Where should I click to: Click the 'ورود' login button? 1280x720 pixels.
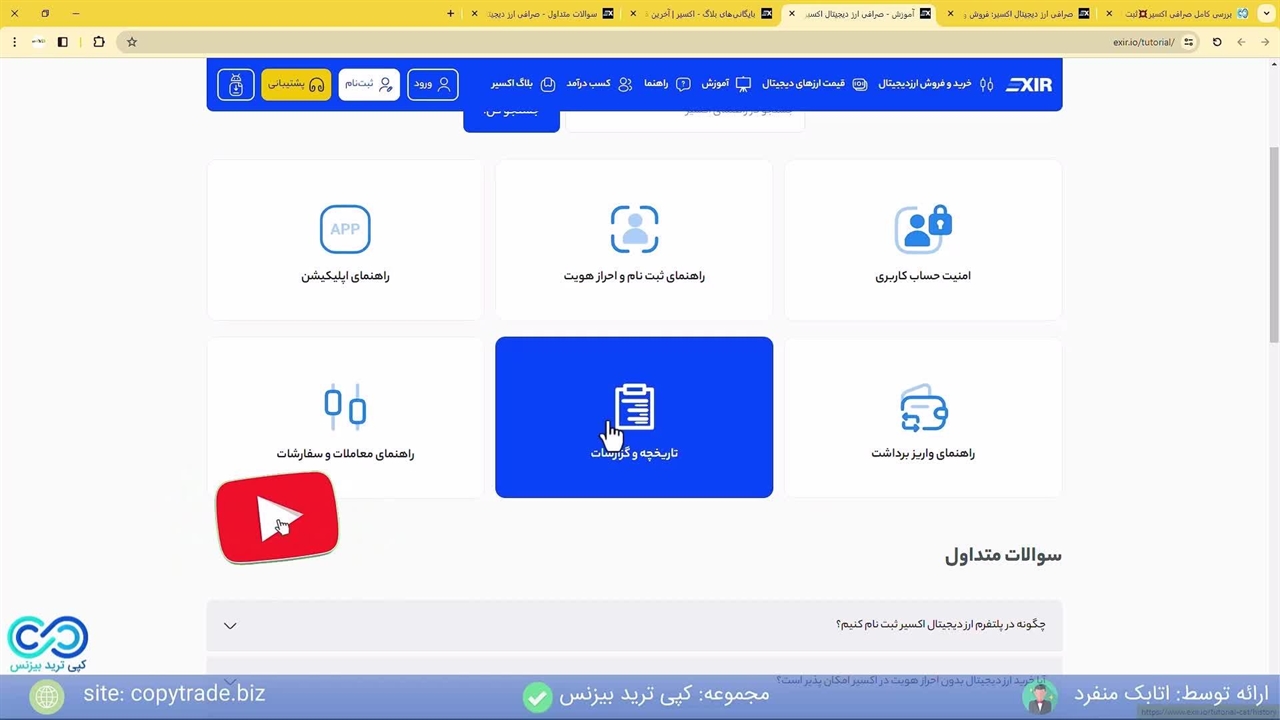433,84
